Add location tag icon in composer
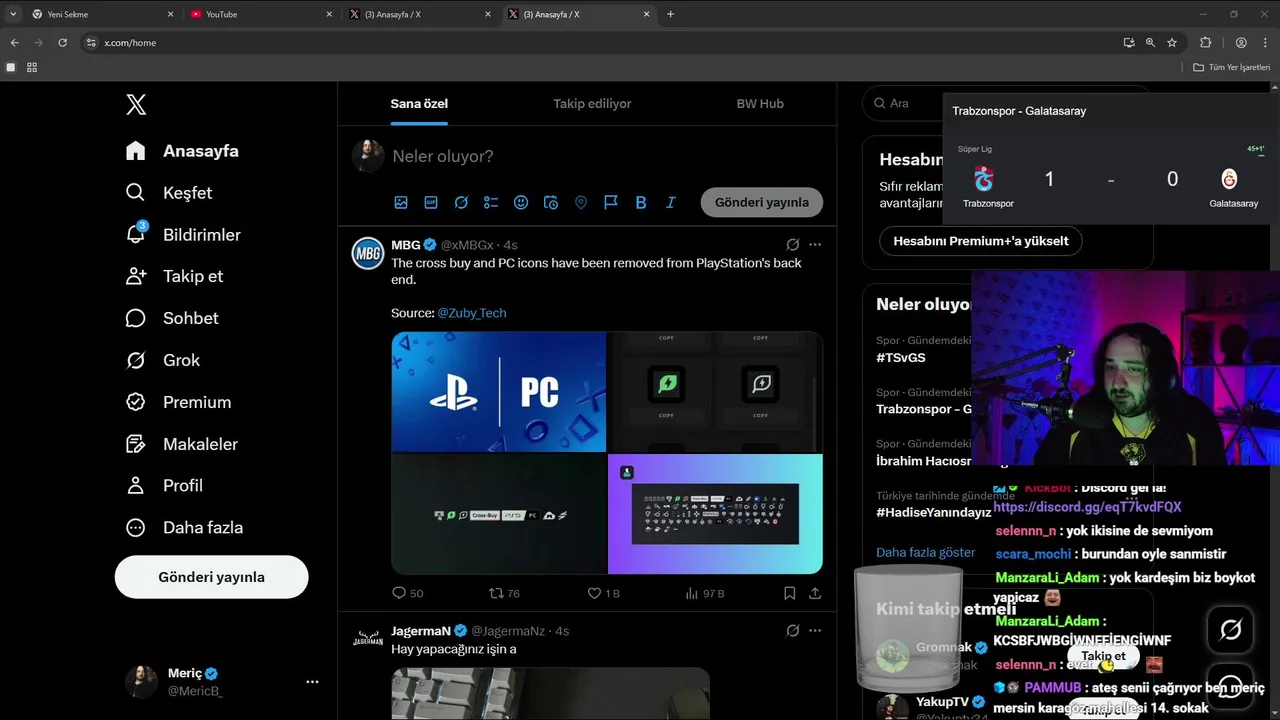The height and width of the screenshot is (720, 1280). [581, 202]
